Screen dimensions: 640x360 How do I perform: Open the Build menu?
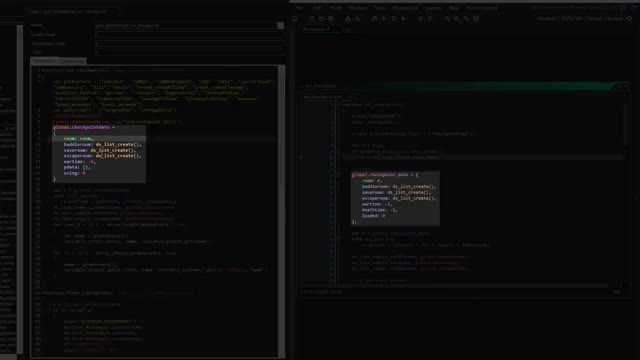336,8
